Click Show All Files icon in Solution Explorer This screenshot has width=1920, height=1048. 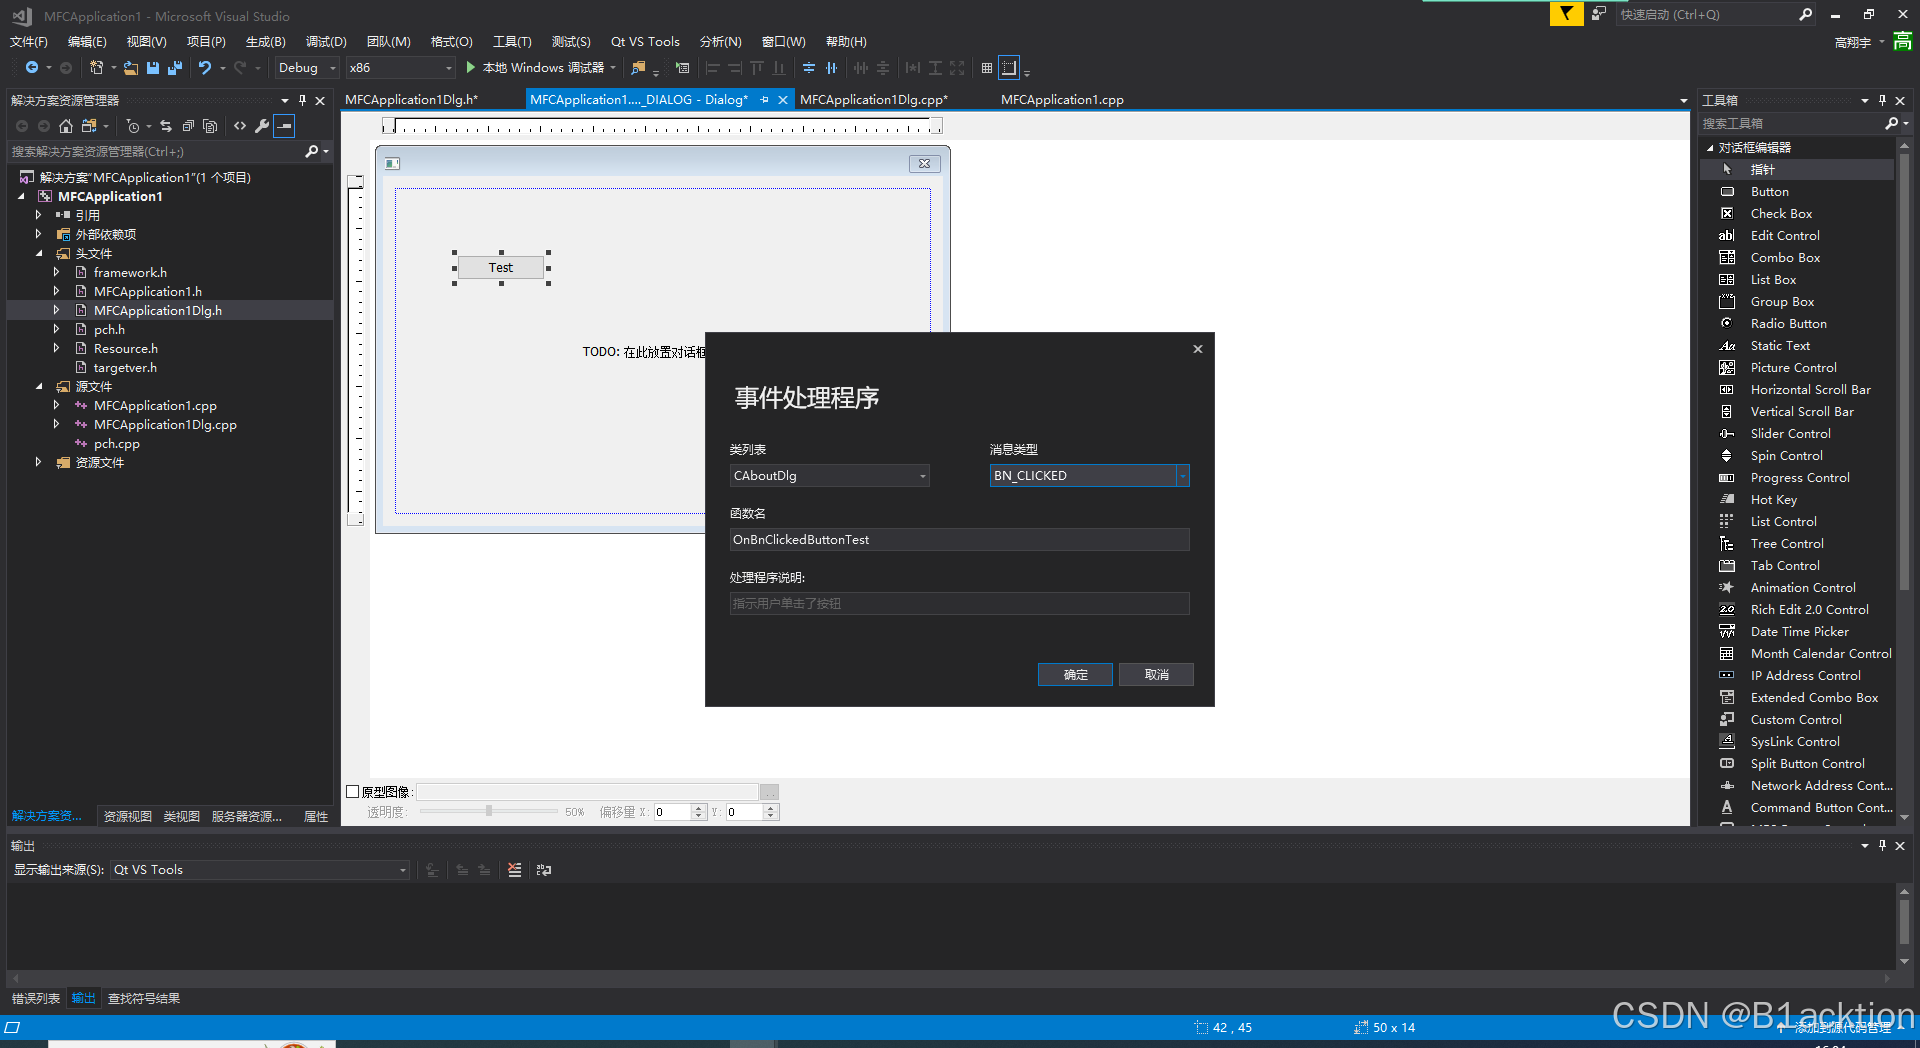pos(210,126)
